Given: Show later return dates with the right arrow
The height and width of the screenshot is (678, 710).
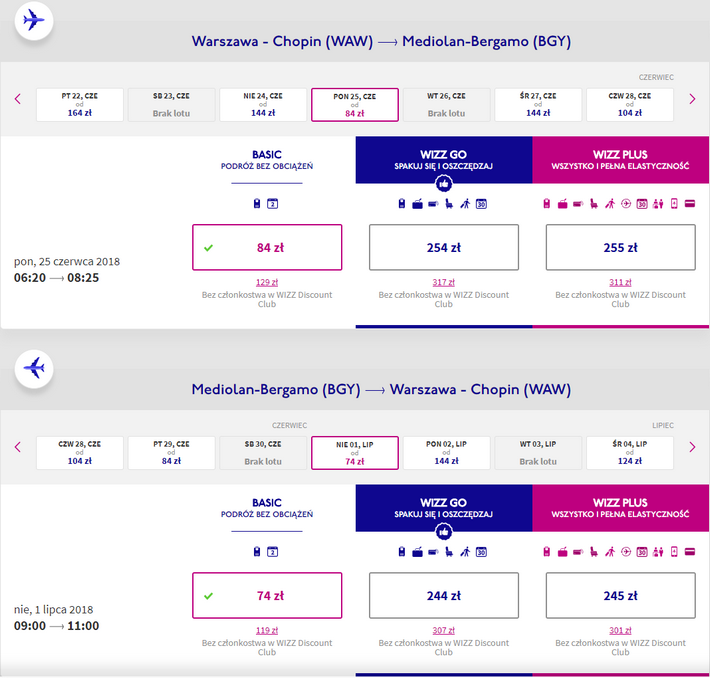Looking at the screenshot, I should 692,447.
